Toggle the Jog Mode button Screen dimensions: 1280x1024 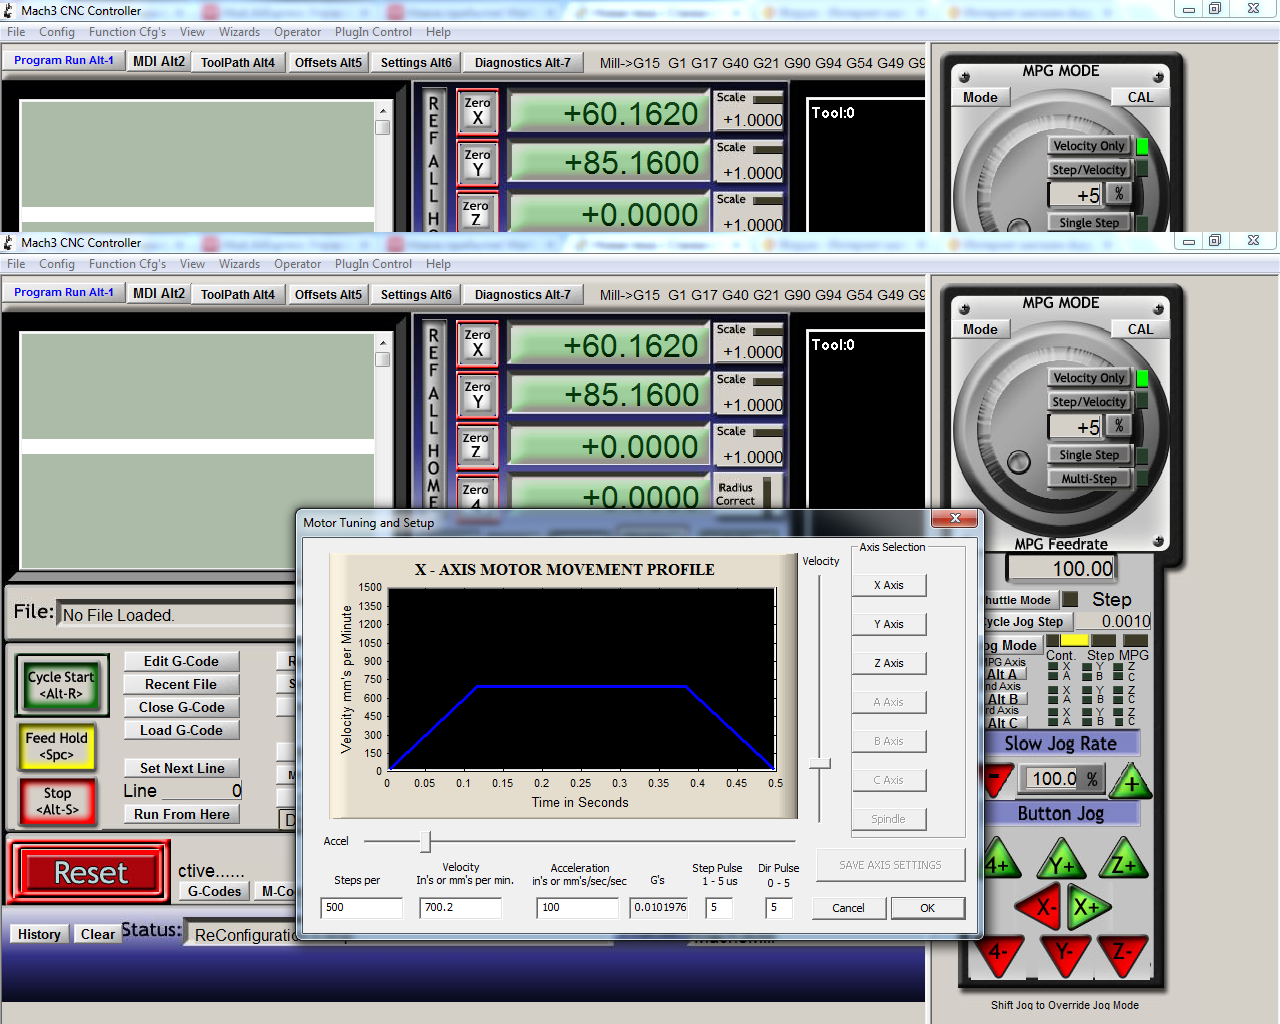[1012, 646]
